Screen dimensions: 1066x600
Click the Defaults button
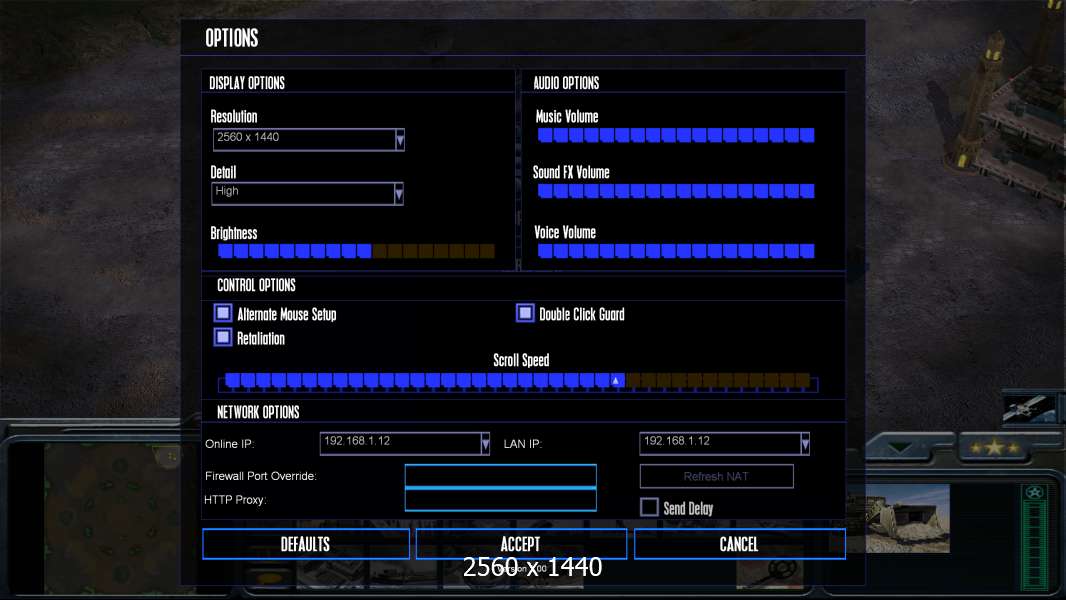306,544
